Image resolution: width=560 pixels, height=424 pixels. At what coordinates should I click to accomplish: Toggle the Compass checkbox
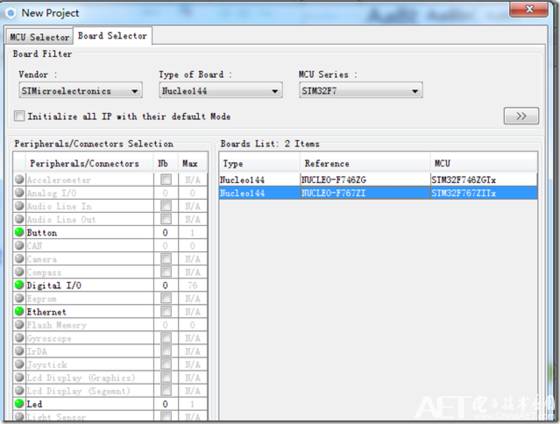click(x=166, y=272)
